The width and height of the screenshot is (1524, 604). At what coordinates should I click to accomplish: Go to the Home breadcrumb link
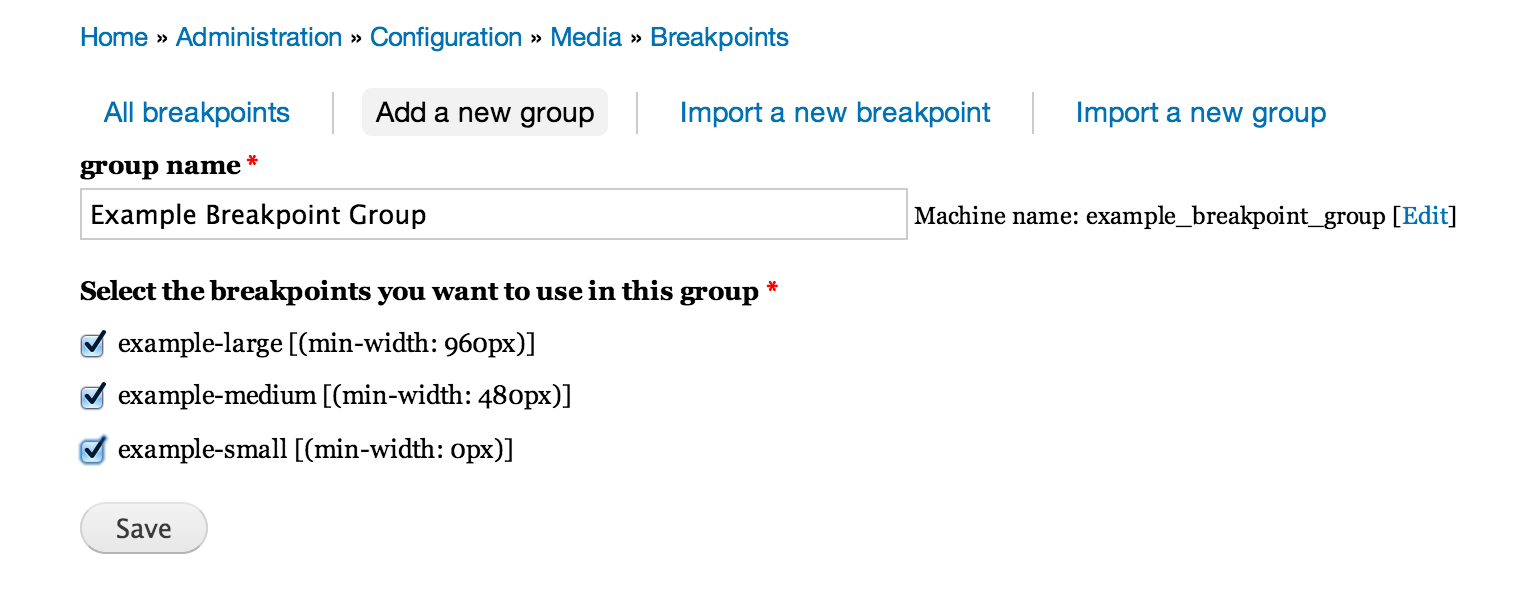click(x=114, y=38)
